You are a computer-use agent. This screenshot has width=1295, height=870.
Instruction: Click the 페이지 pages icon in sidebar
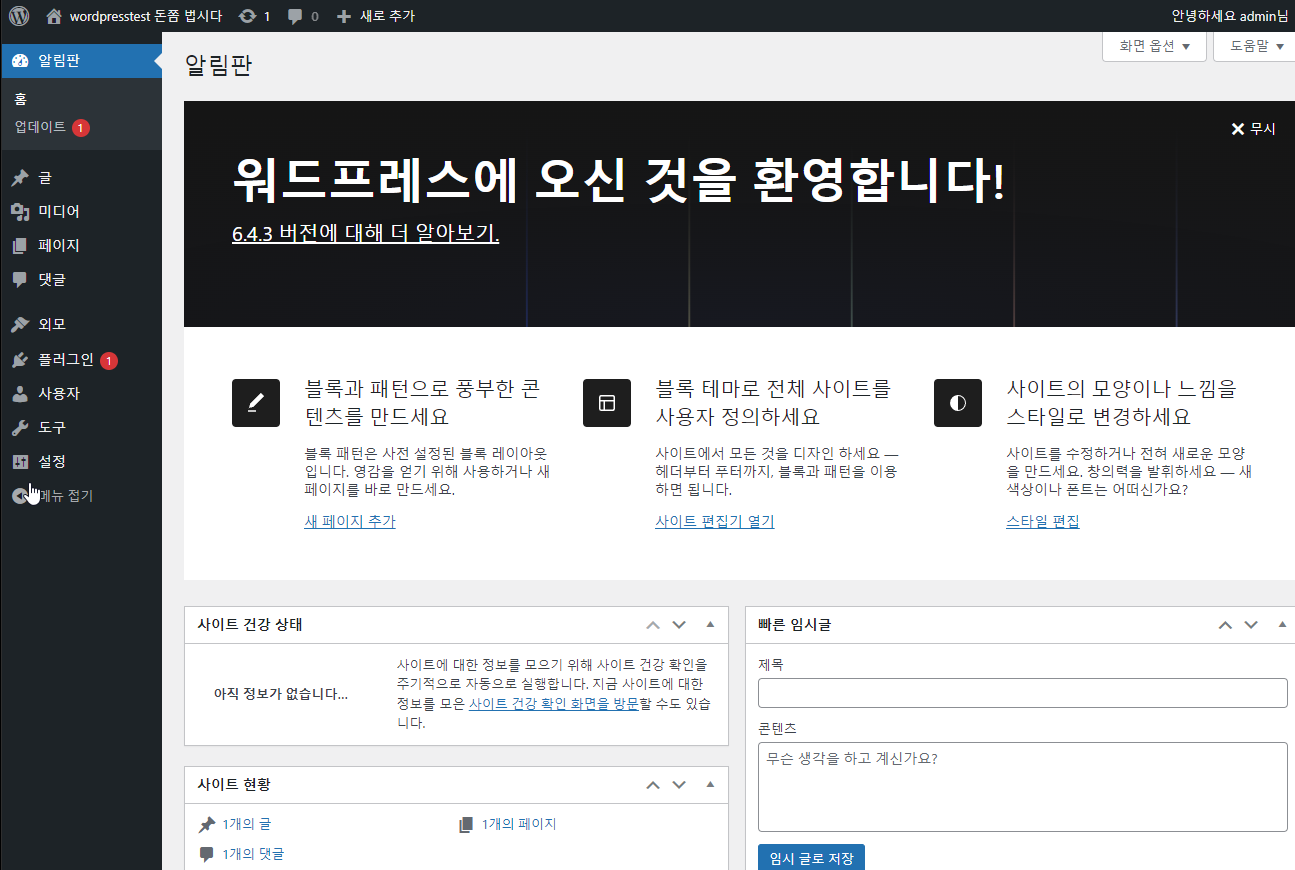(x=19, y=246)
